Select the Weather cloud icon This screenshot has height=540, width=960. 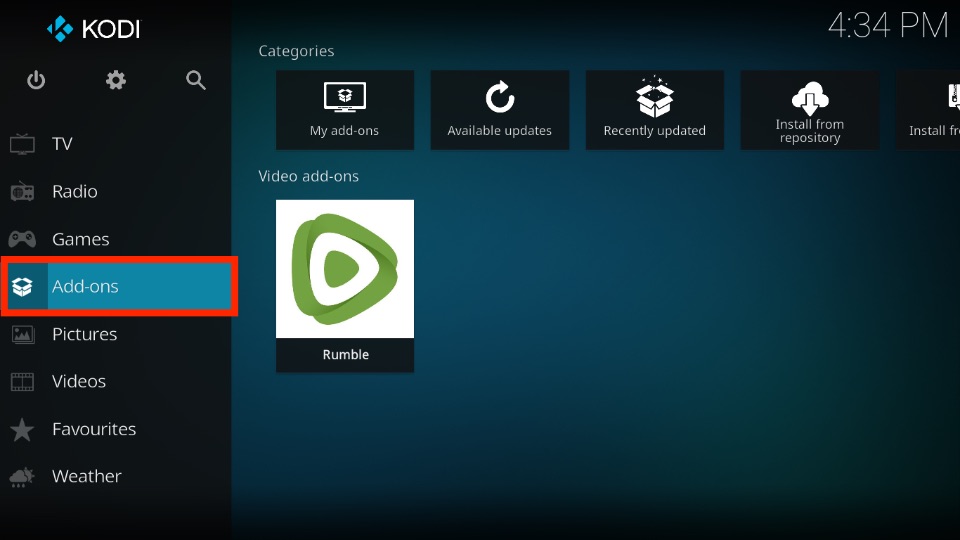click(22, 477)
